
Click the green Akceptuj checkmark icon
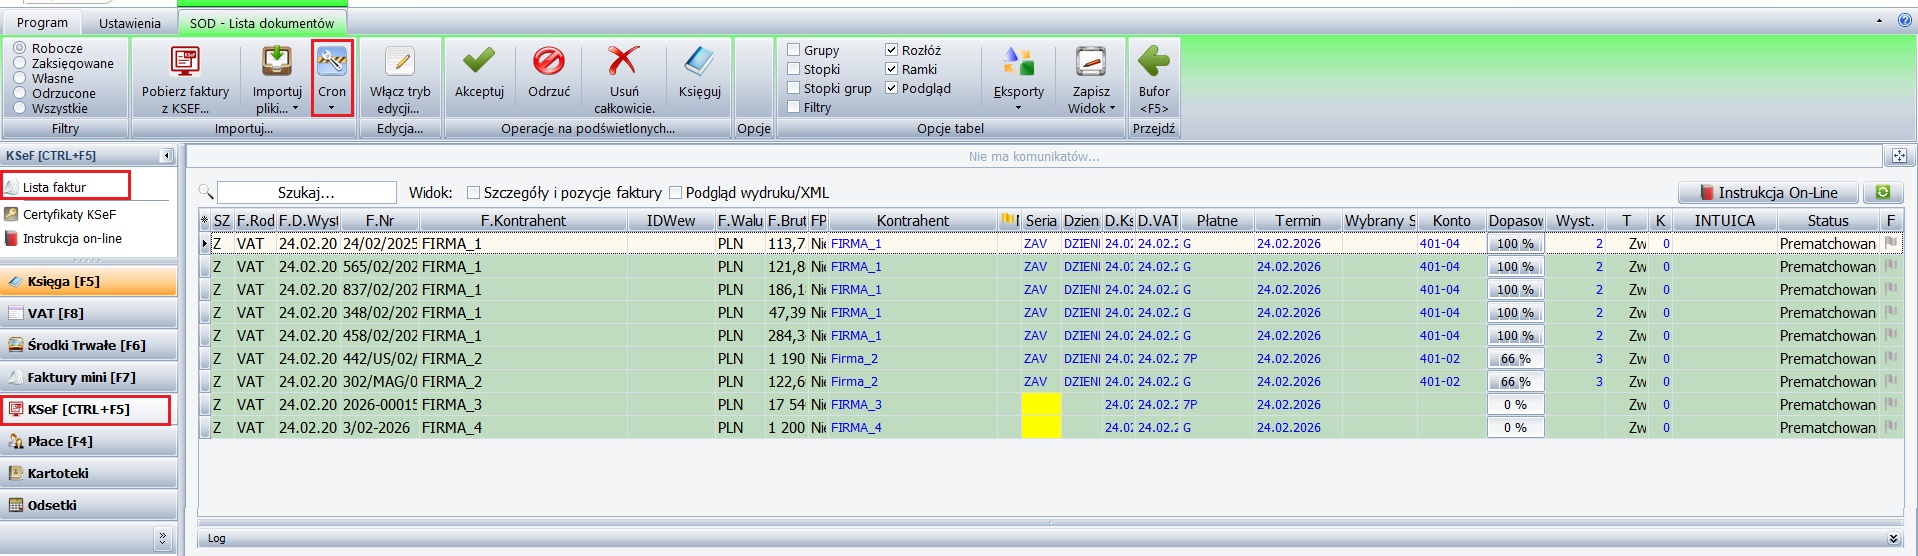coord(479,62)
